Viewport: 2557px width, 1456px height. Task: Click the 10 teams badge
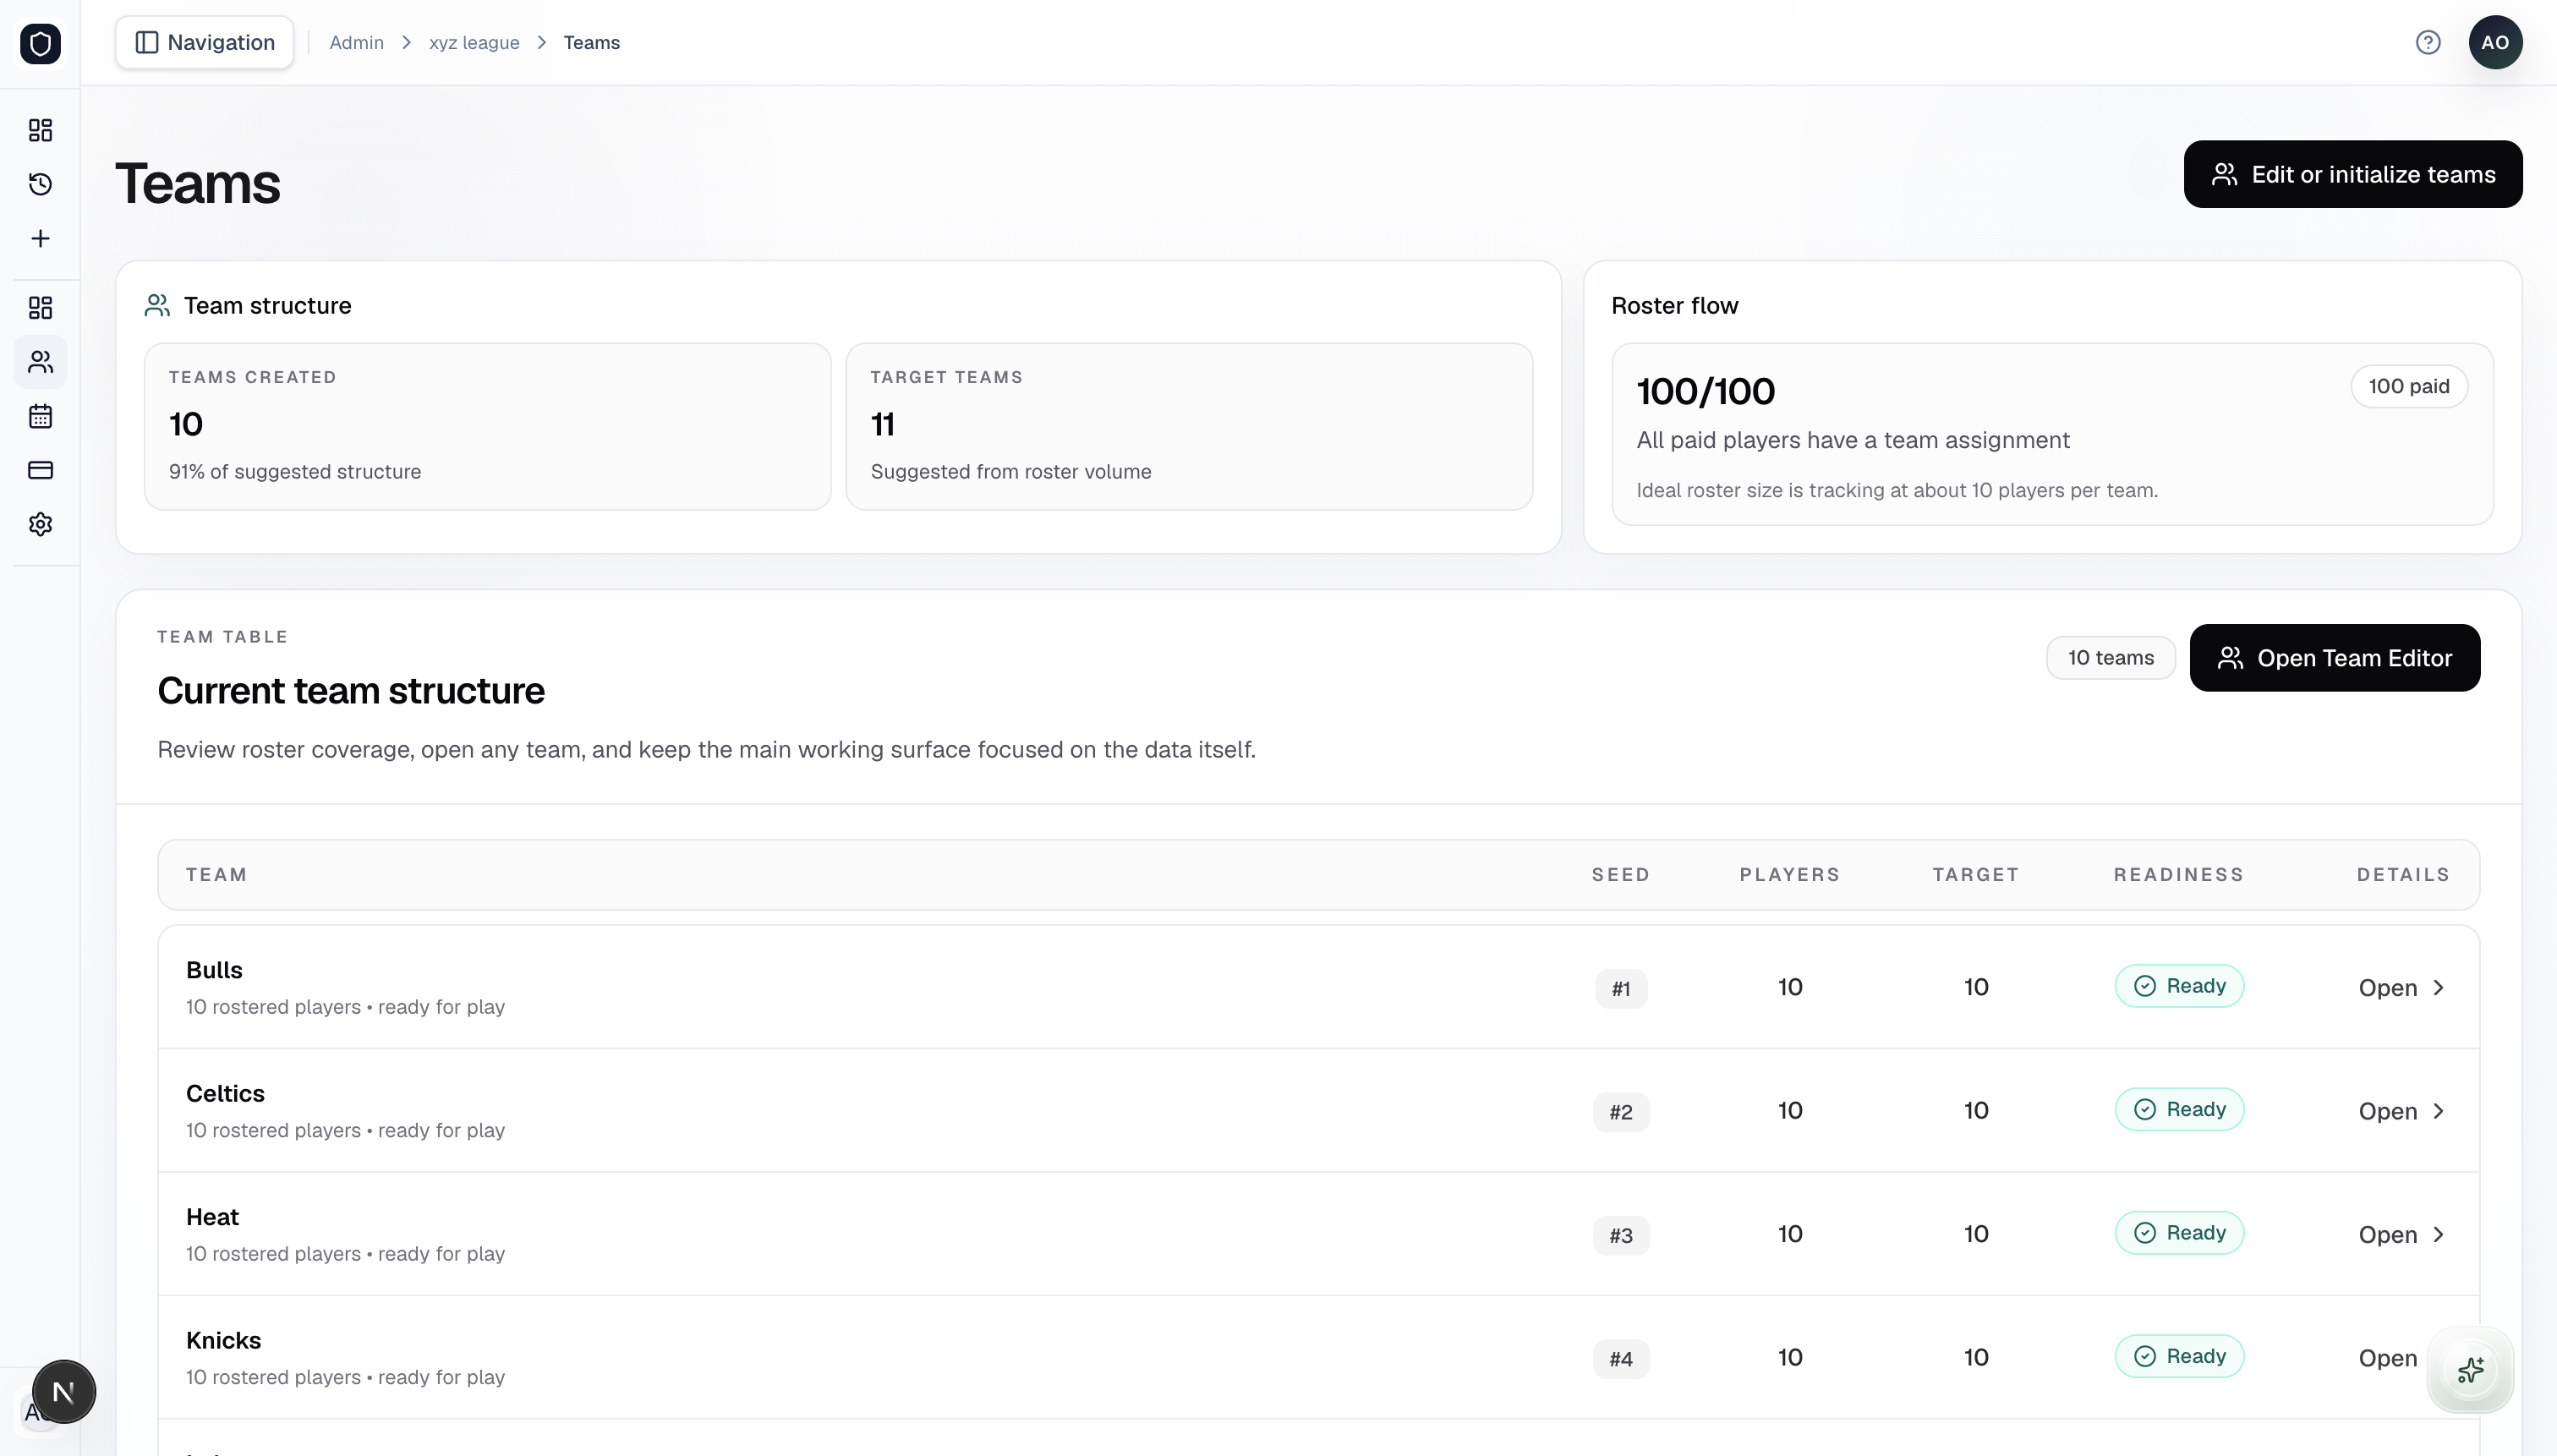pyautogui.click(x=2110, y=658)
